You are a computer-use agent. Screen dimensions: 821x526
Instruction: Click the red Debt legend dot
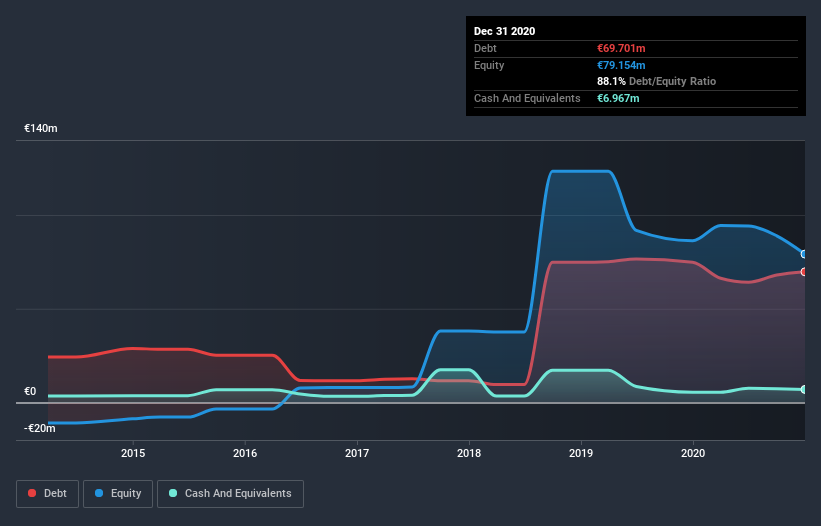32,493
